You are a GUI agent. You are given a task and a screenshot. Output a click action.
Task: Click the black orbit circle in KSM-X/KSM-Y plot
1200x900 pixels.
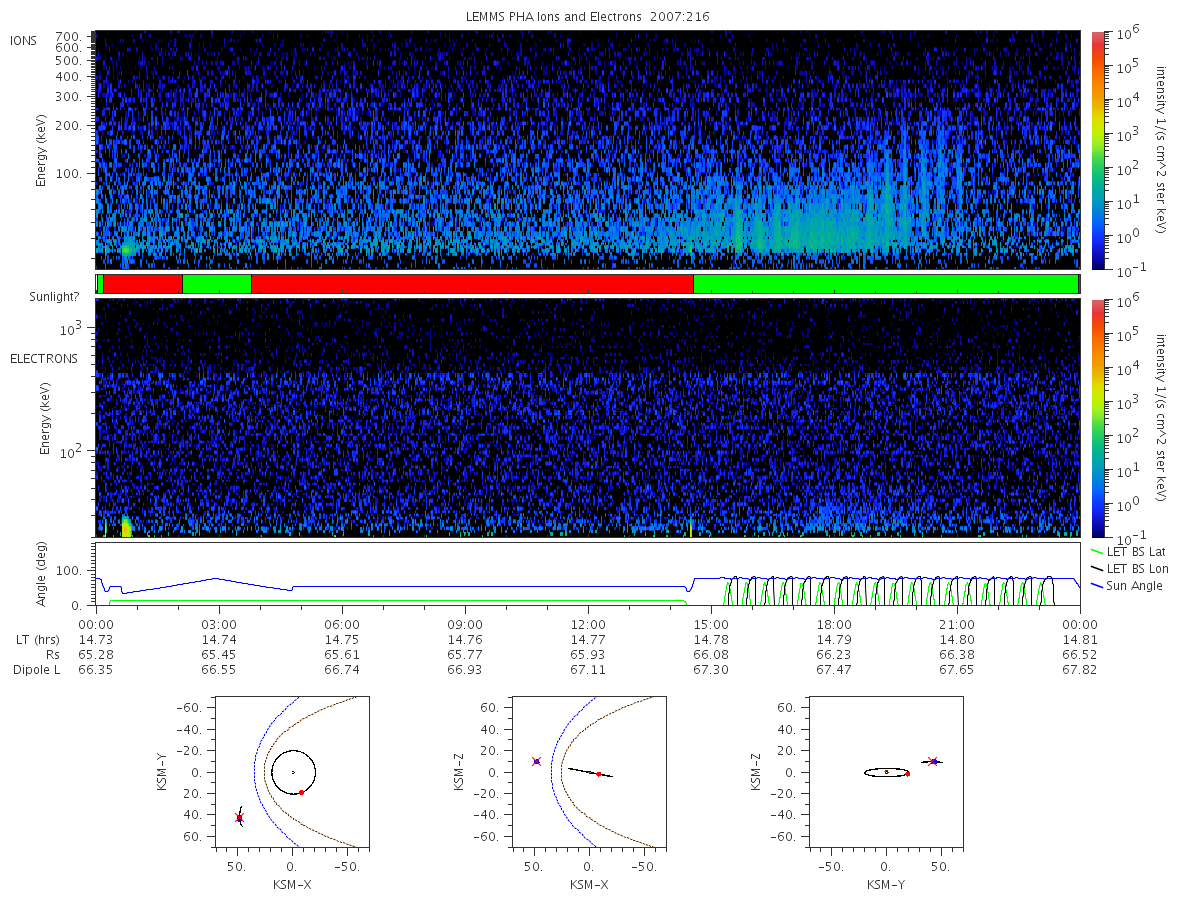point(293,772)
